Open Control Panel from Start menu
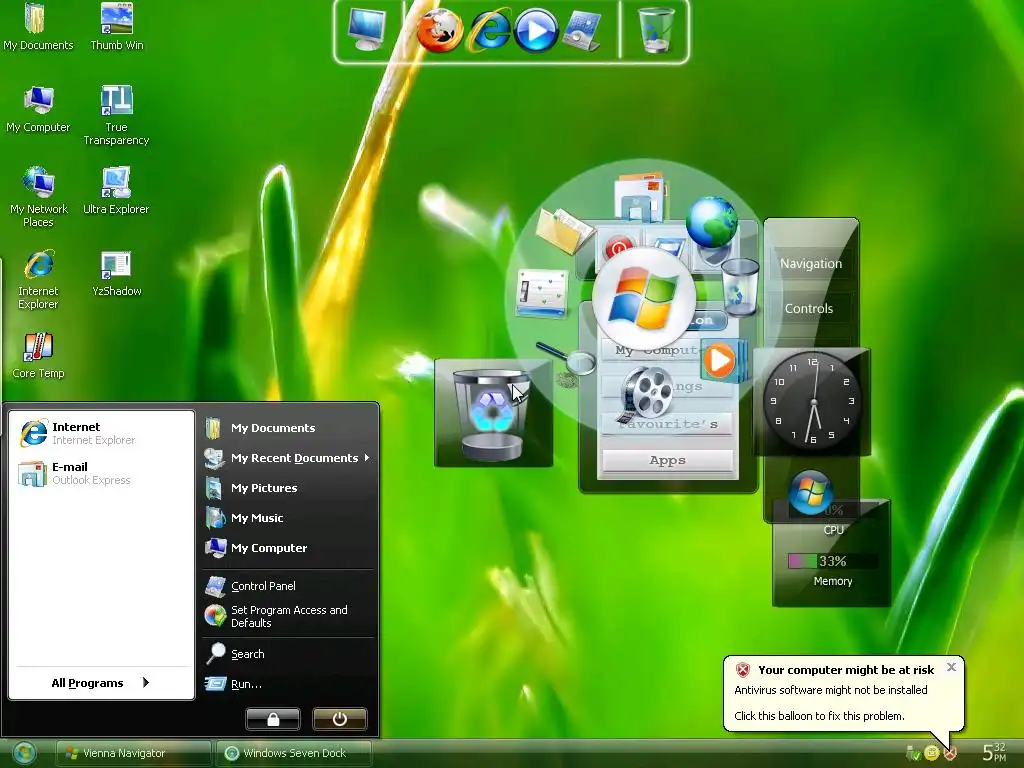This screenshot has height=768, width=1024. (x=287, y=586)
